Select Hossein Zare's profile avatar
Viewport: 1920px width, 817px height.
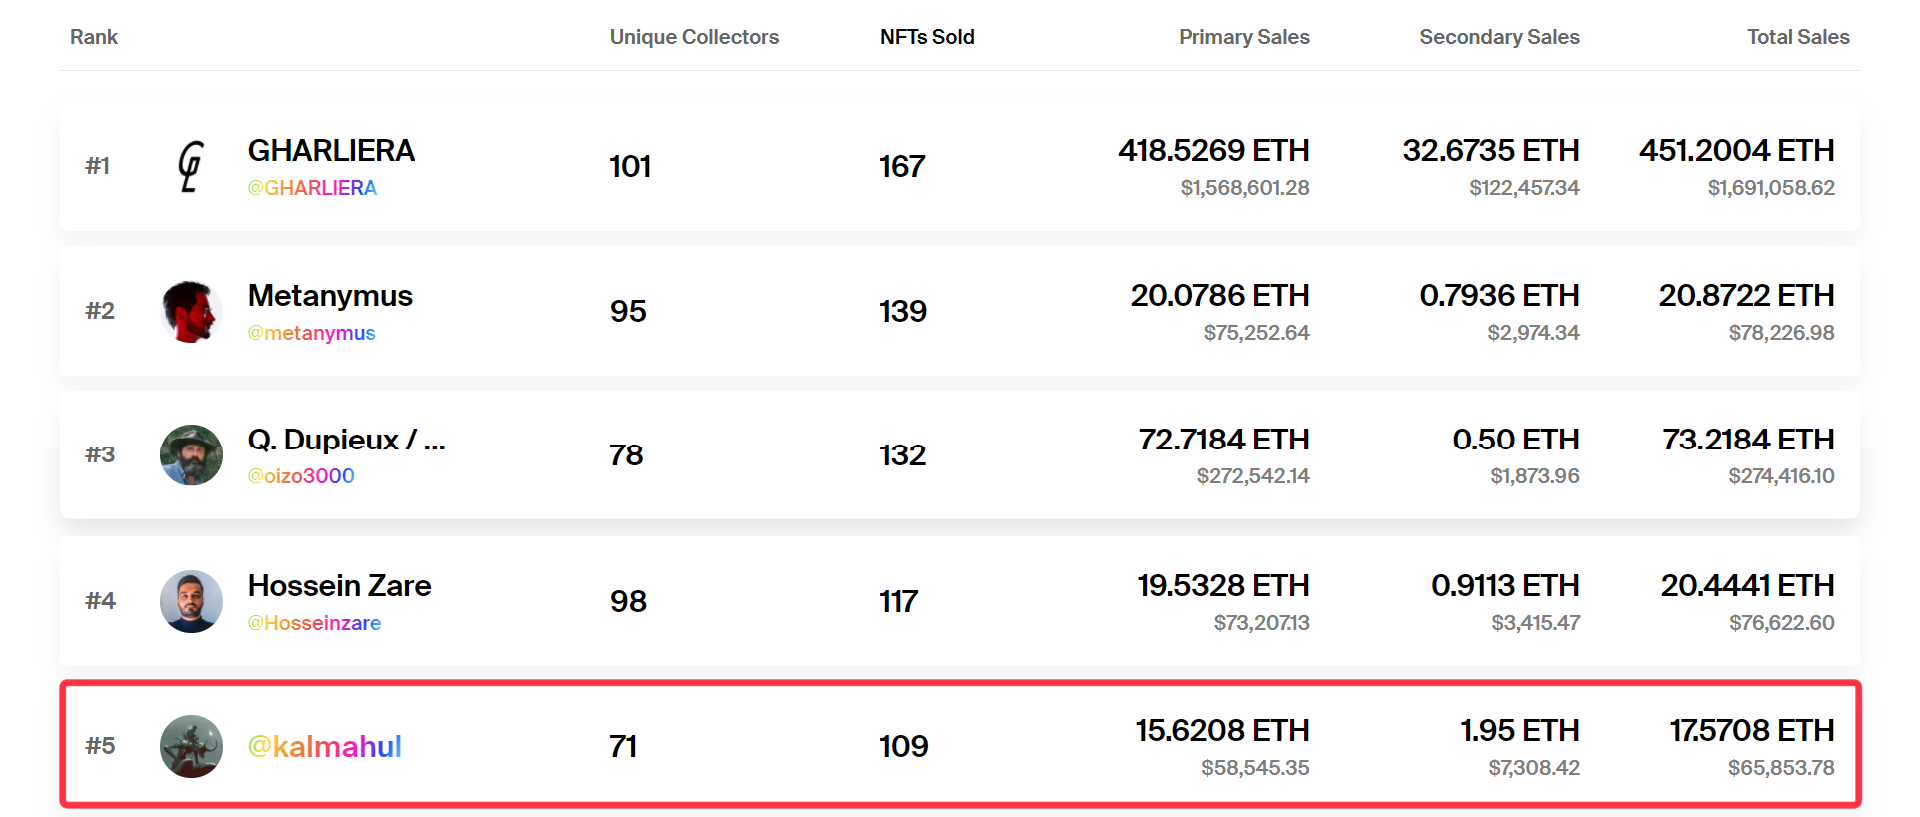click(191, 601)
